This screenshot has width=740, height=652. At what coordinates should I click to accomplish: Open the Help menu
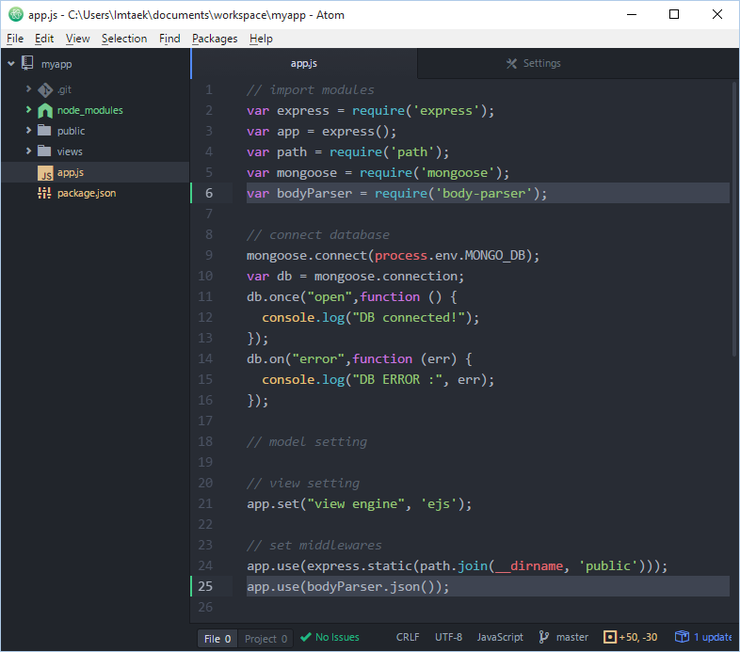pyautogui.click(x=261, y=39)
